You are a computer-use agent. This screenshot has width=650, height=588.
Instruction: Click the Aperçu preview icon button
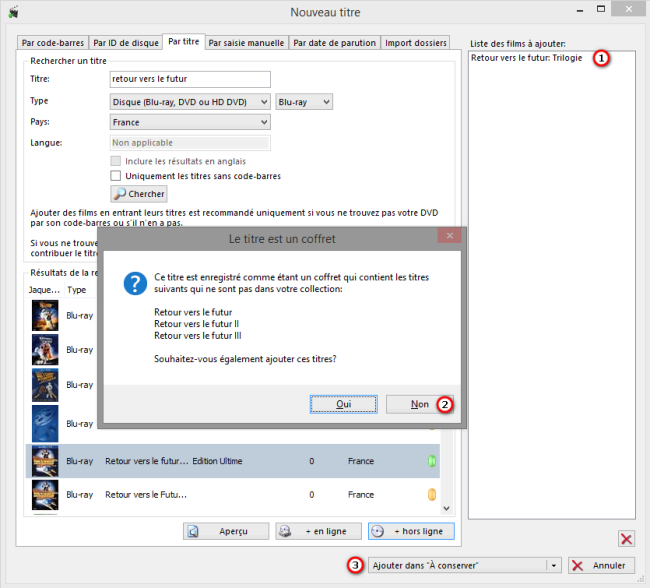(226, 531)
